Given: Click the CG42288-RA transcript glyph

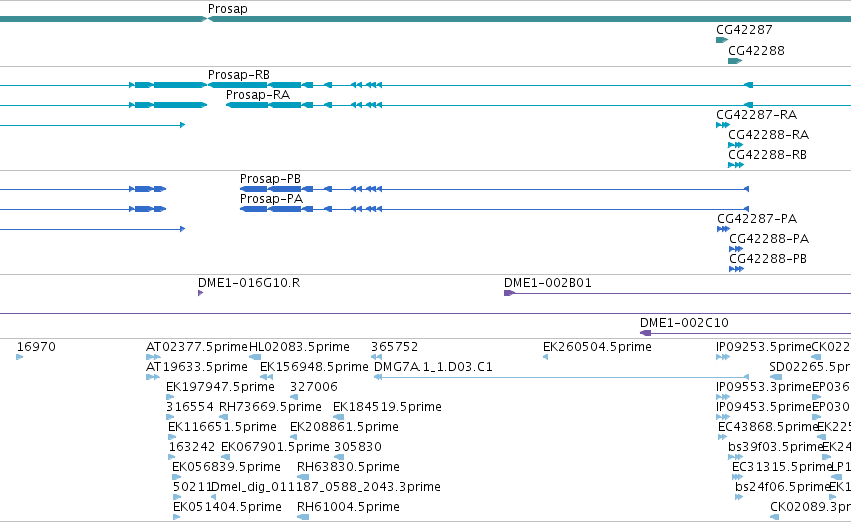Looking at the screenshot, I should pos(735,145).
